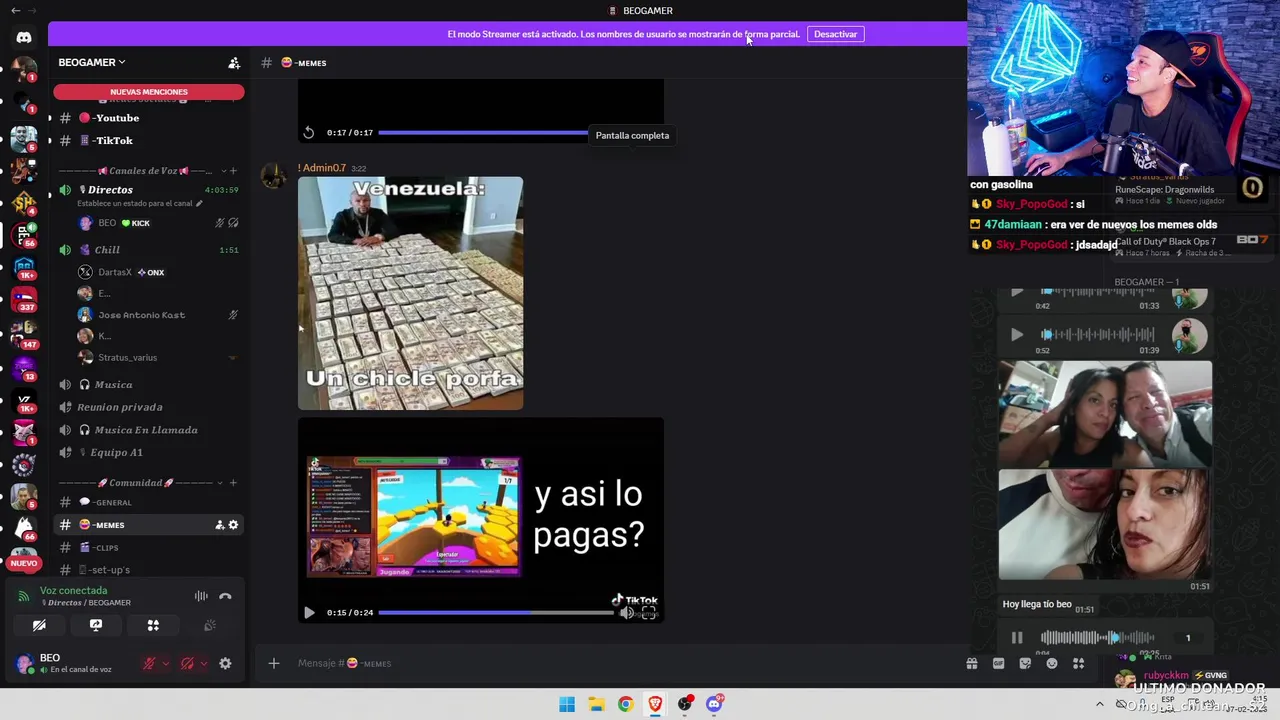Open Brave browser from taskbar

coord(655,704)
